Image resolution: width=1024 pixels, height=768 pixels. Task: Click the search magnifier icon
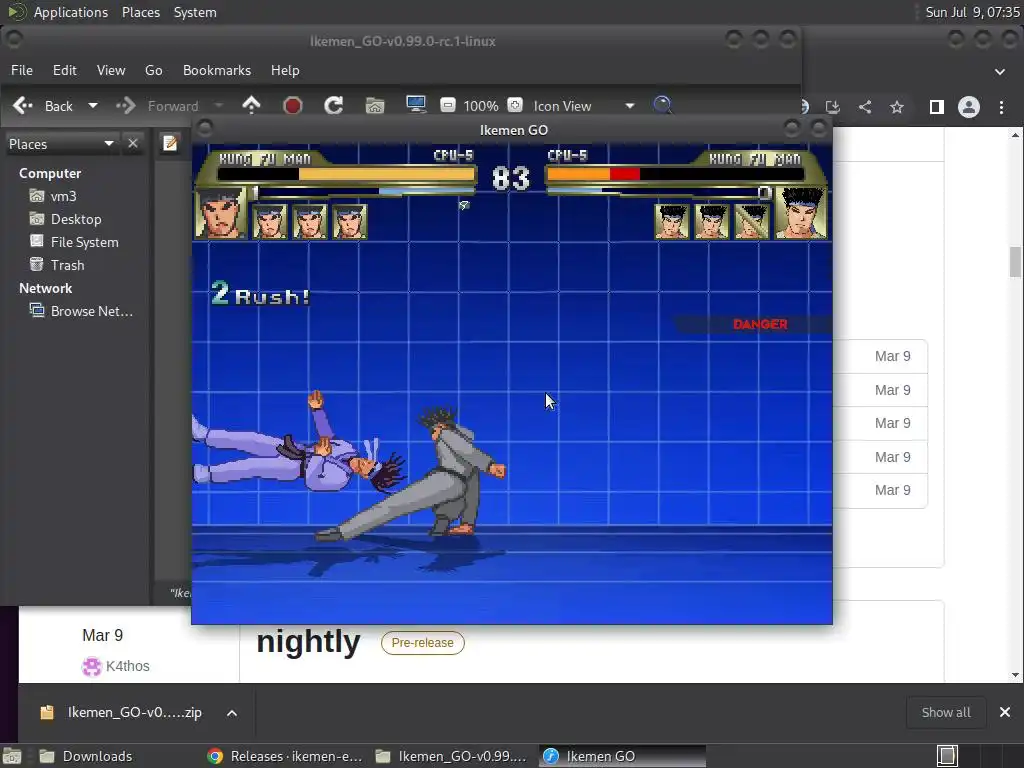[x=662, y=105]
